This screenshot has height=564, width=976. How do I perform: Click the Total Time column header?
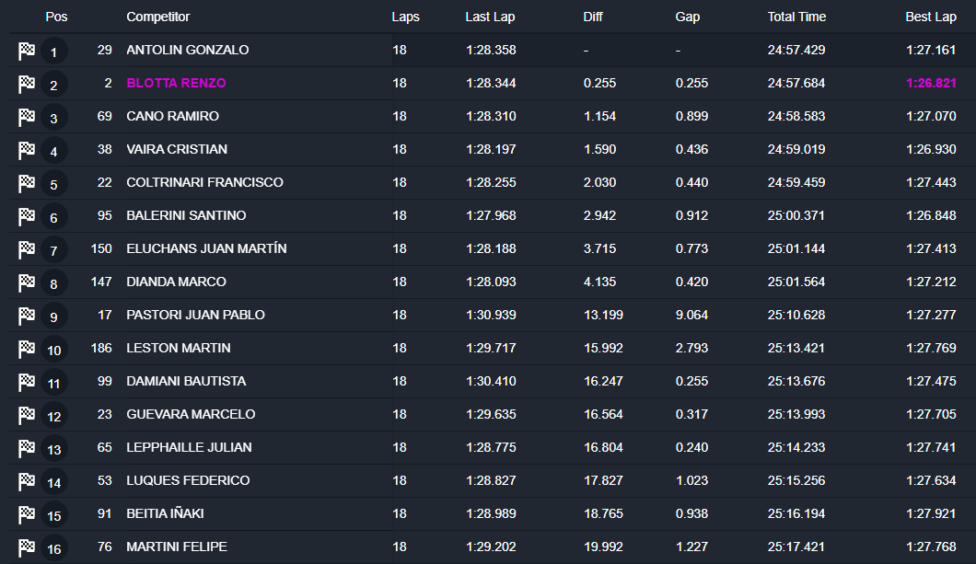click(x=796, y=17)
